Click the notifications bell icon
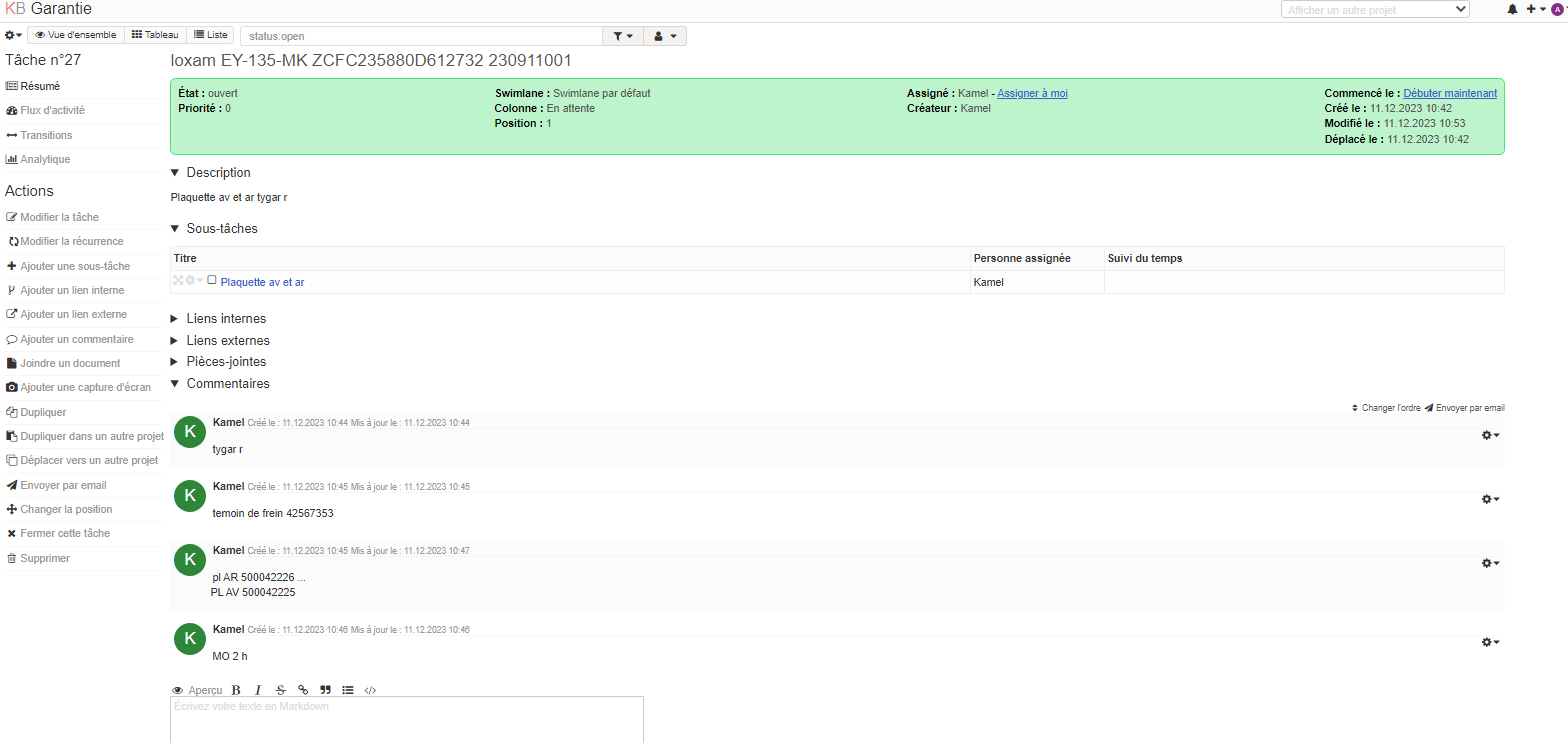Viewport: 1568px width, 743px height. (x=1512, y=9)
